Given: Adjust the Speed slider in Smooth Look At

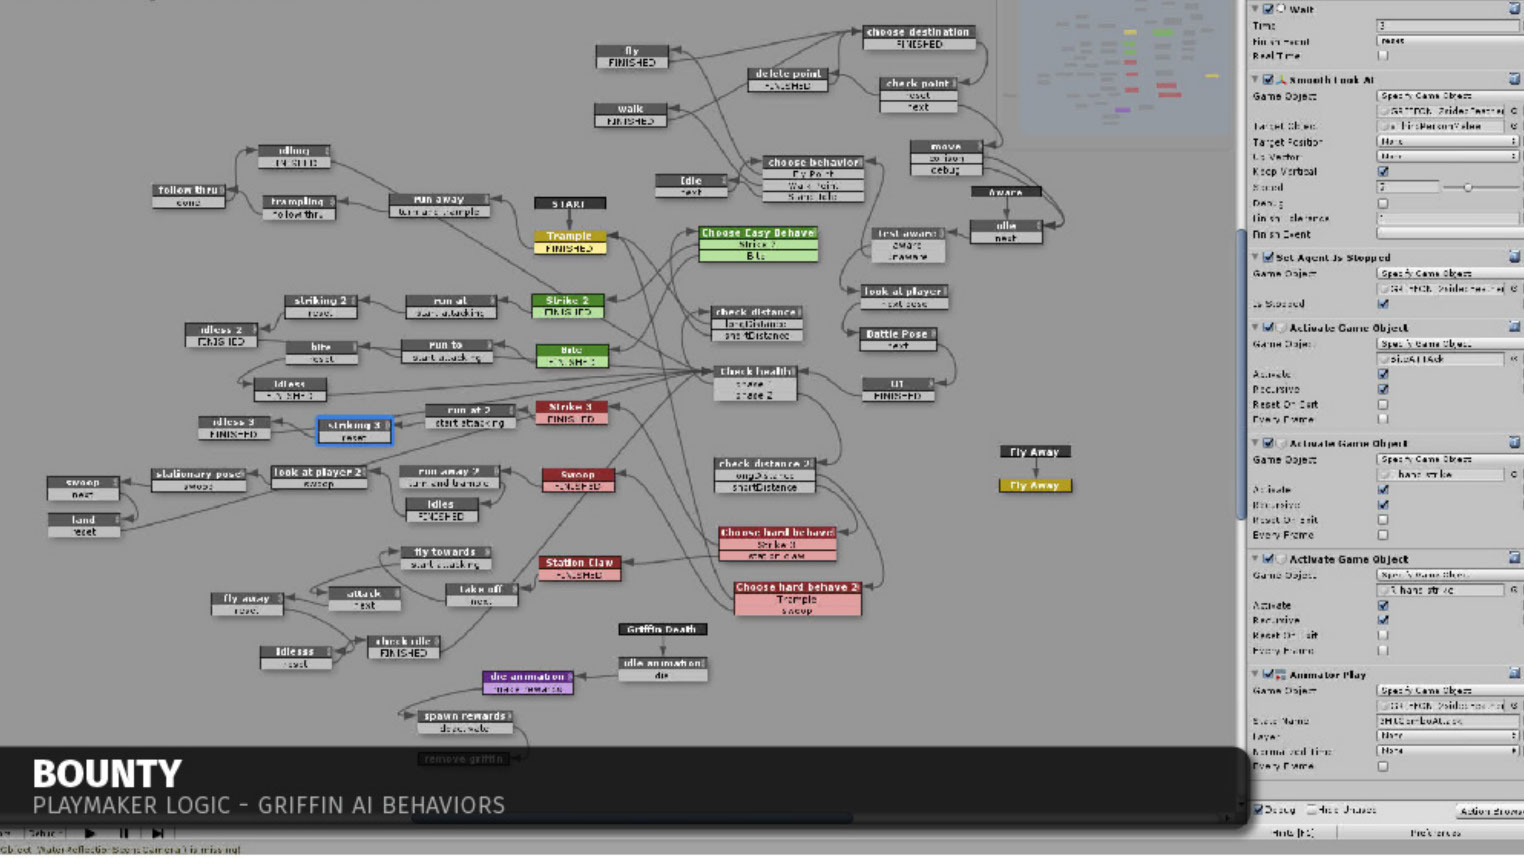Looking at the screenshot, I should (x=1467, y=188).
